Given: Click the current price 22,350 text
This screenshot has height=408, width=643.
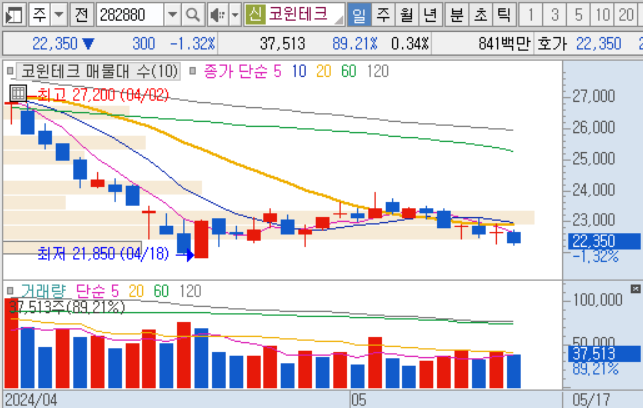Looking at the screenshot, I should click(x=55, y=43).
